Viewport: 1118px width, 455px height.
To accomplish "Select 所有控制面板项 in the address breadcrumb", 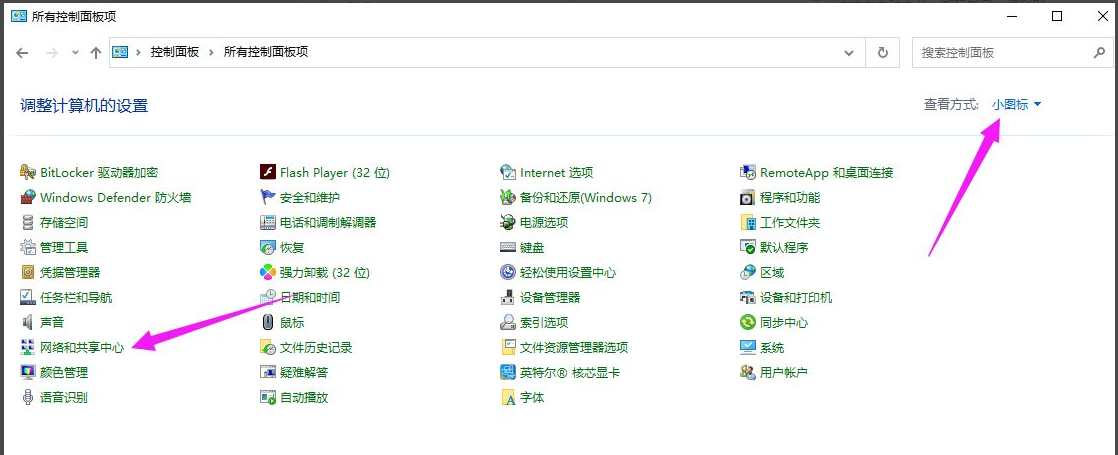I will click(x=265, y=52).
